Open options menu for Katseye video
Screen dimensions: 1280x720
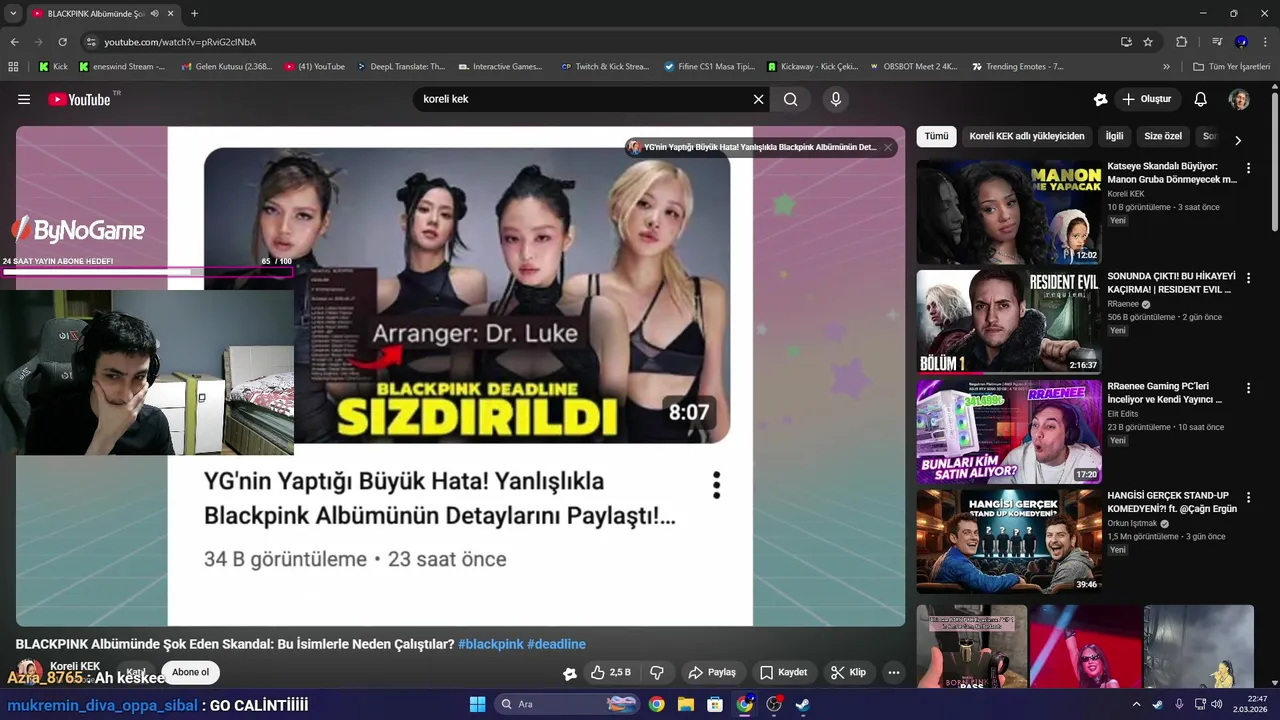point(1248,168)
